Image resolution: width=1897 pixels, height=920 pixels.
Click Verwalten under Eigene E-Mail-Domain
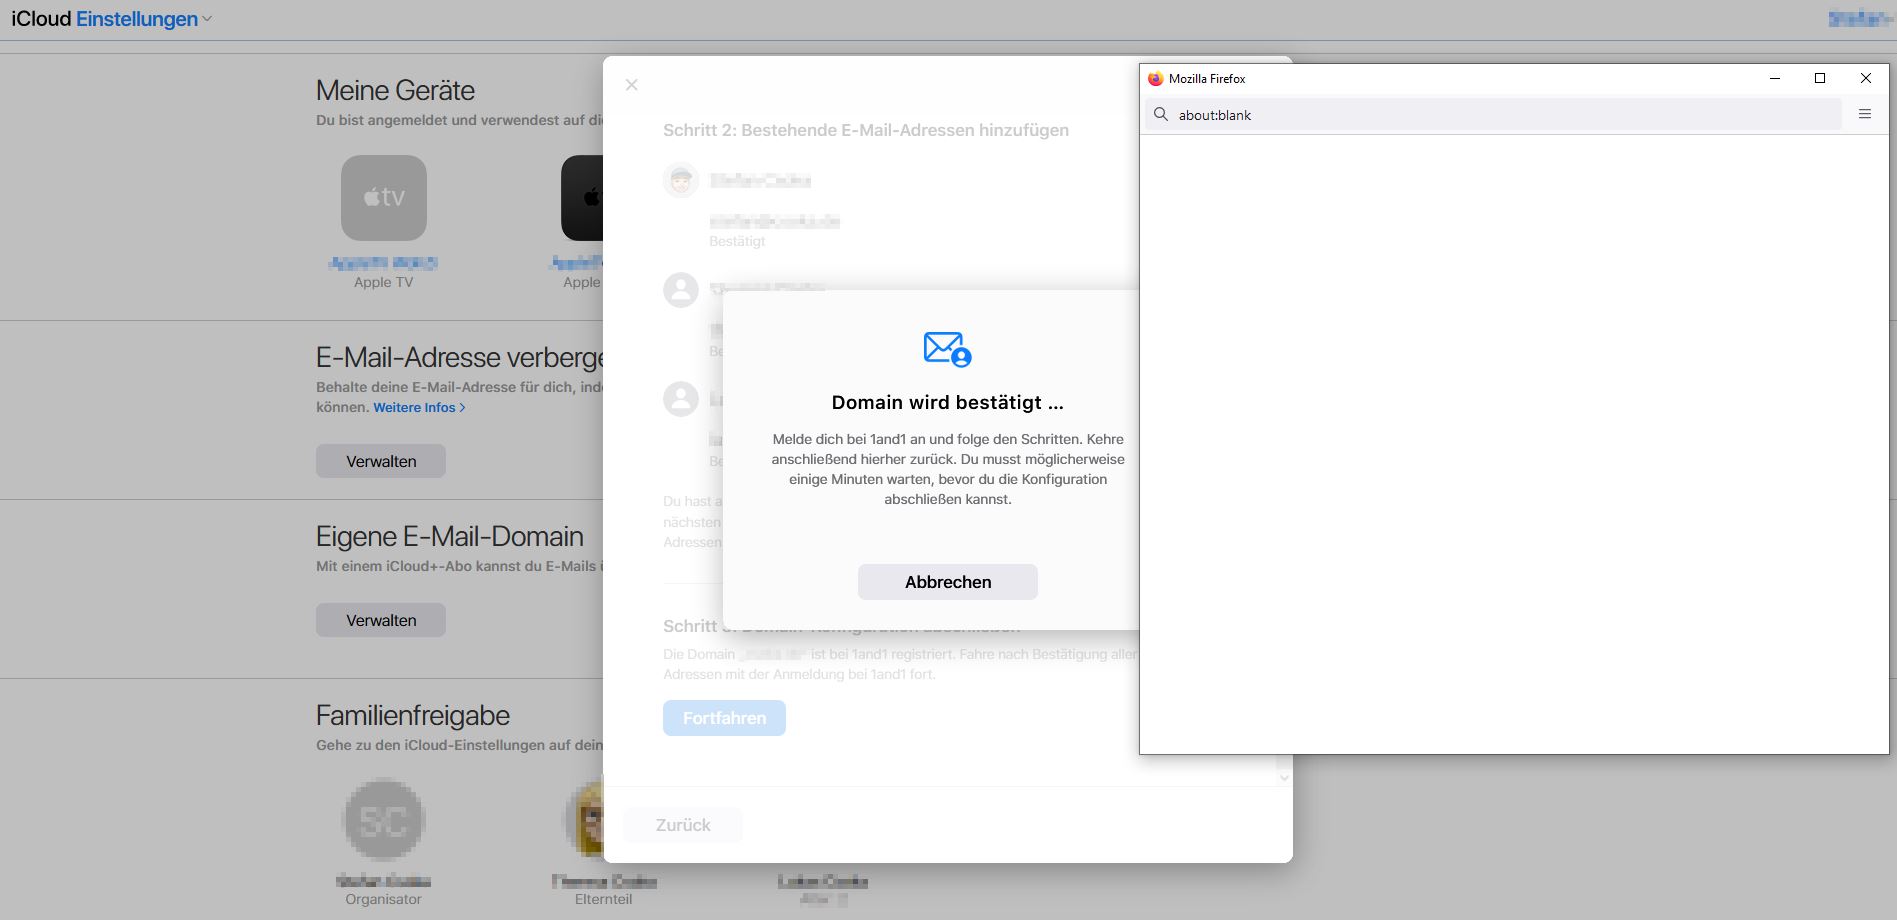[x=381, y=620]
